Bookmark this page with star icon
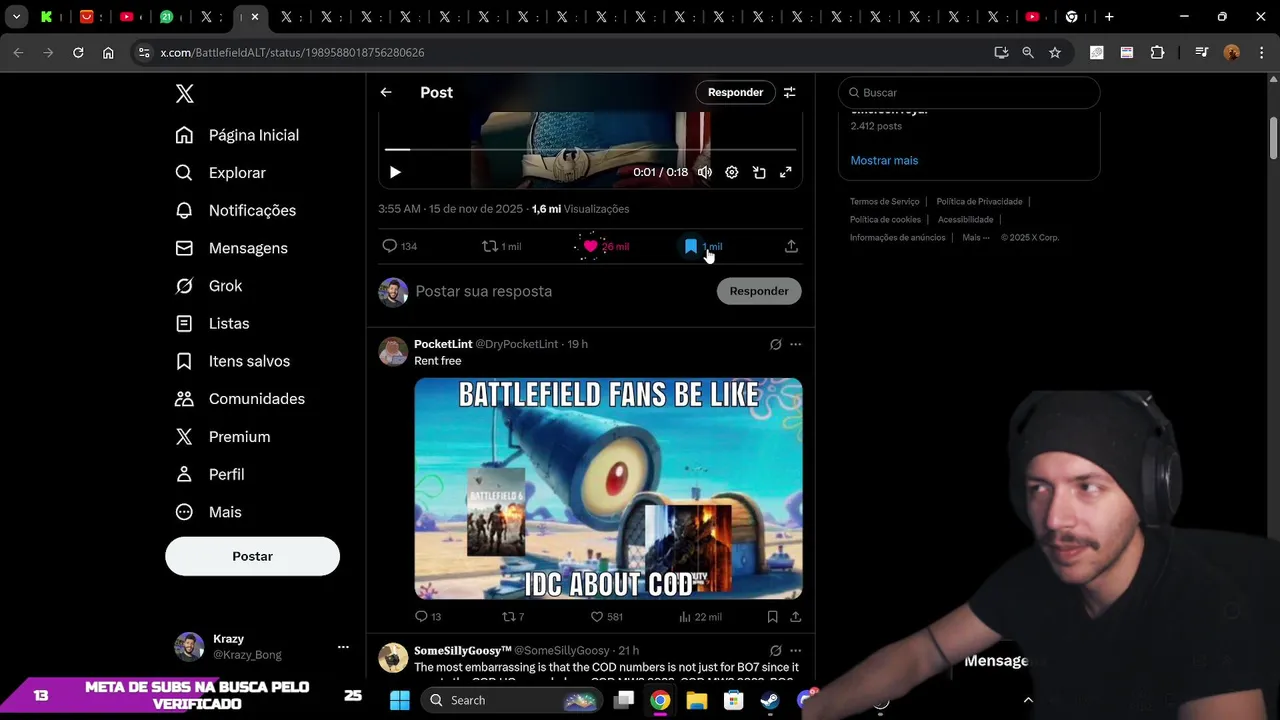Viewport: 1280px width, 720px height. point(1055,52)
